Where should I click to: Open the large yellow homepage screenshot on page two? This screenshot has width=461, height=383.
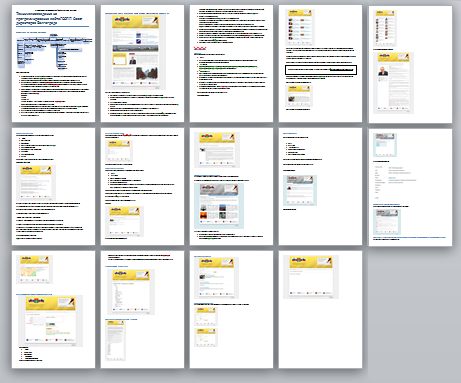tap(135, 52)
